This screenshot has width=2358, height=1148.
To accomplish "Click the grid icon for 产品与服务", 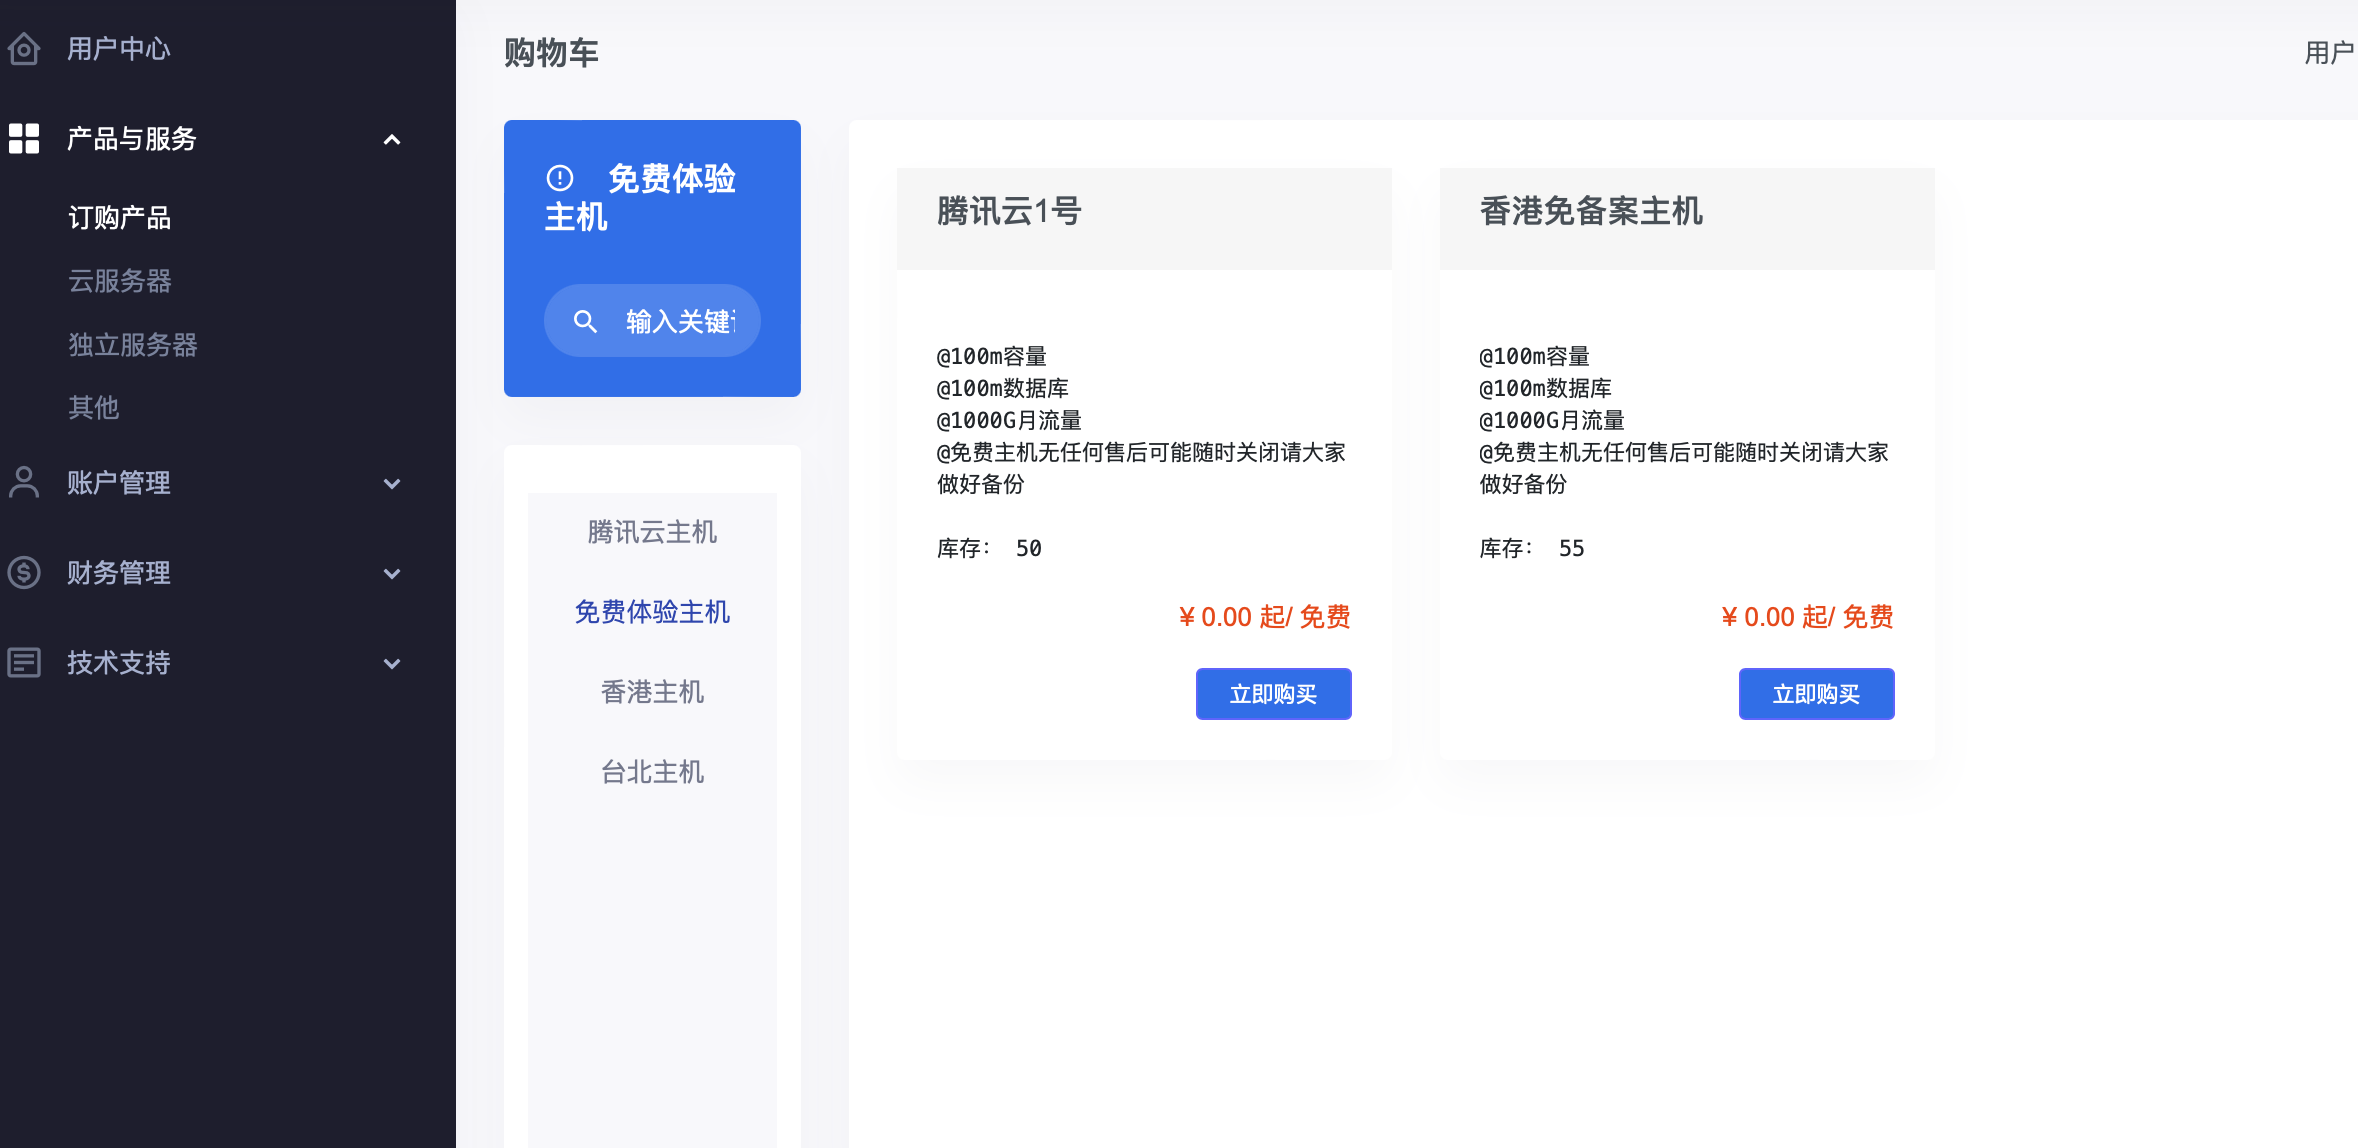I will pyautogui.click(x=24, y=139).
